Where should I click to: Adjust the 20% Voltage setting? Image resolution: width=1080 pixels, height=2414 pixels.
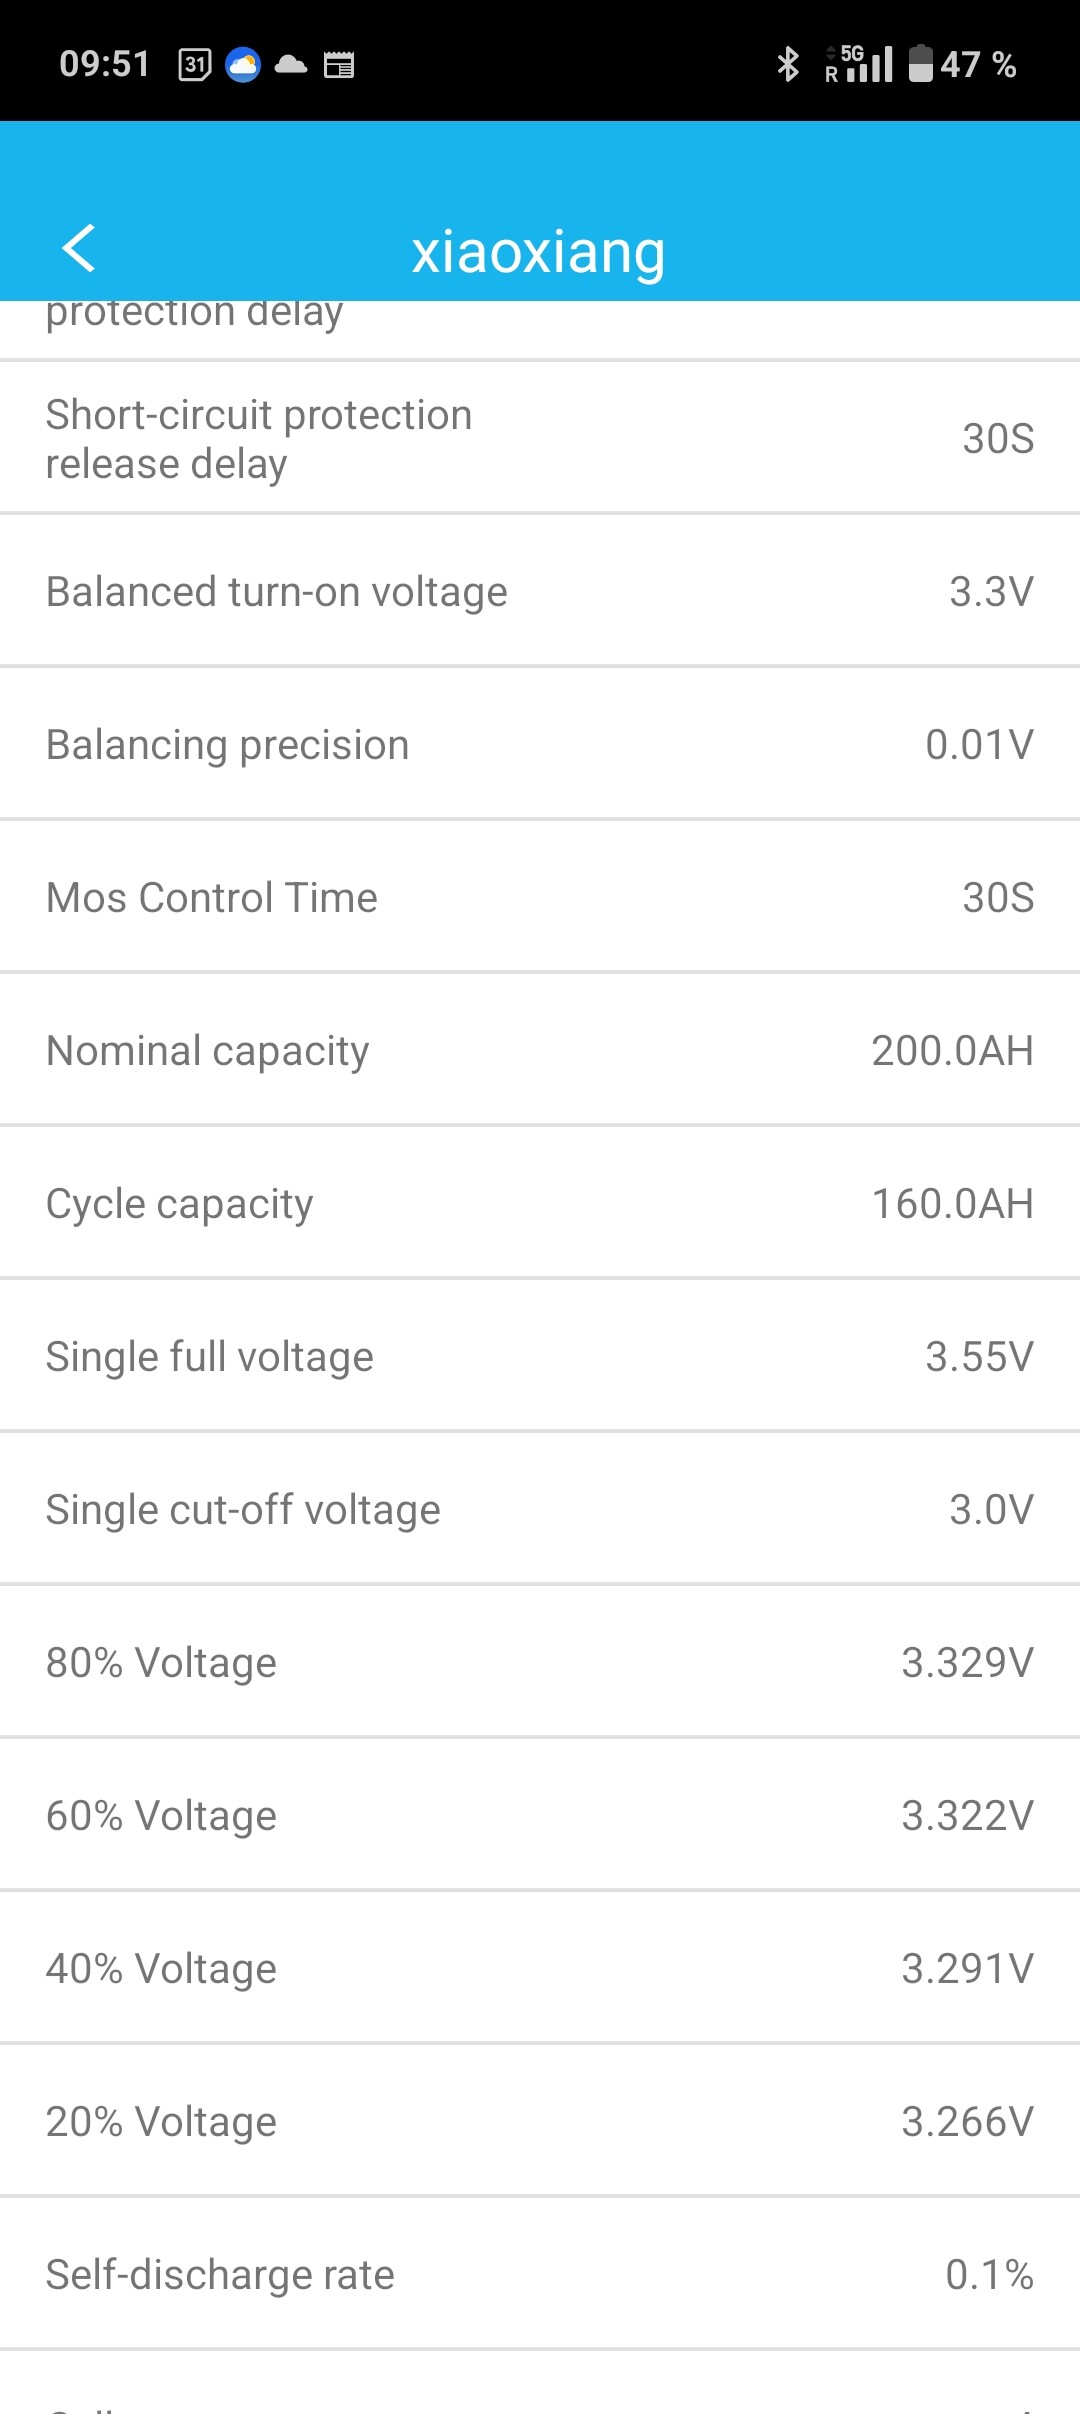pos(540,2122)
